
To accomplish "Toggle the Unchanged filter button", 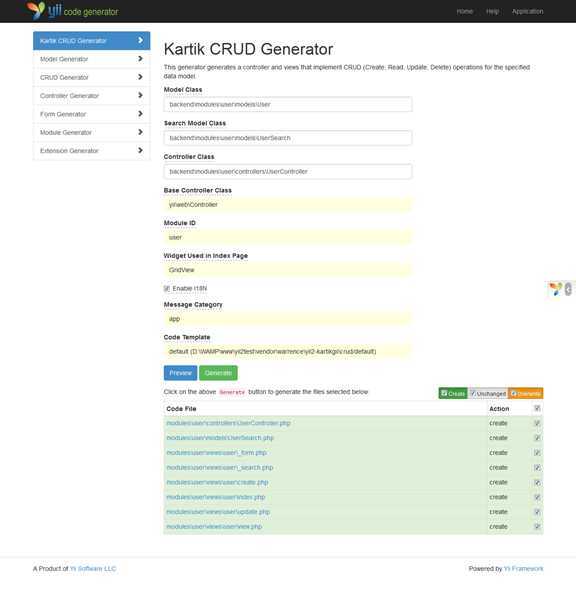I will tap(488, 393).
